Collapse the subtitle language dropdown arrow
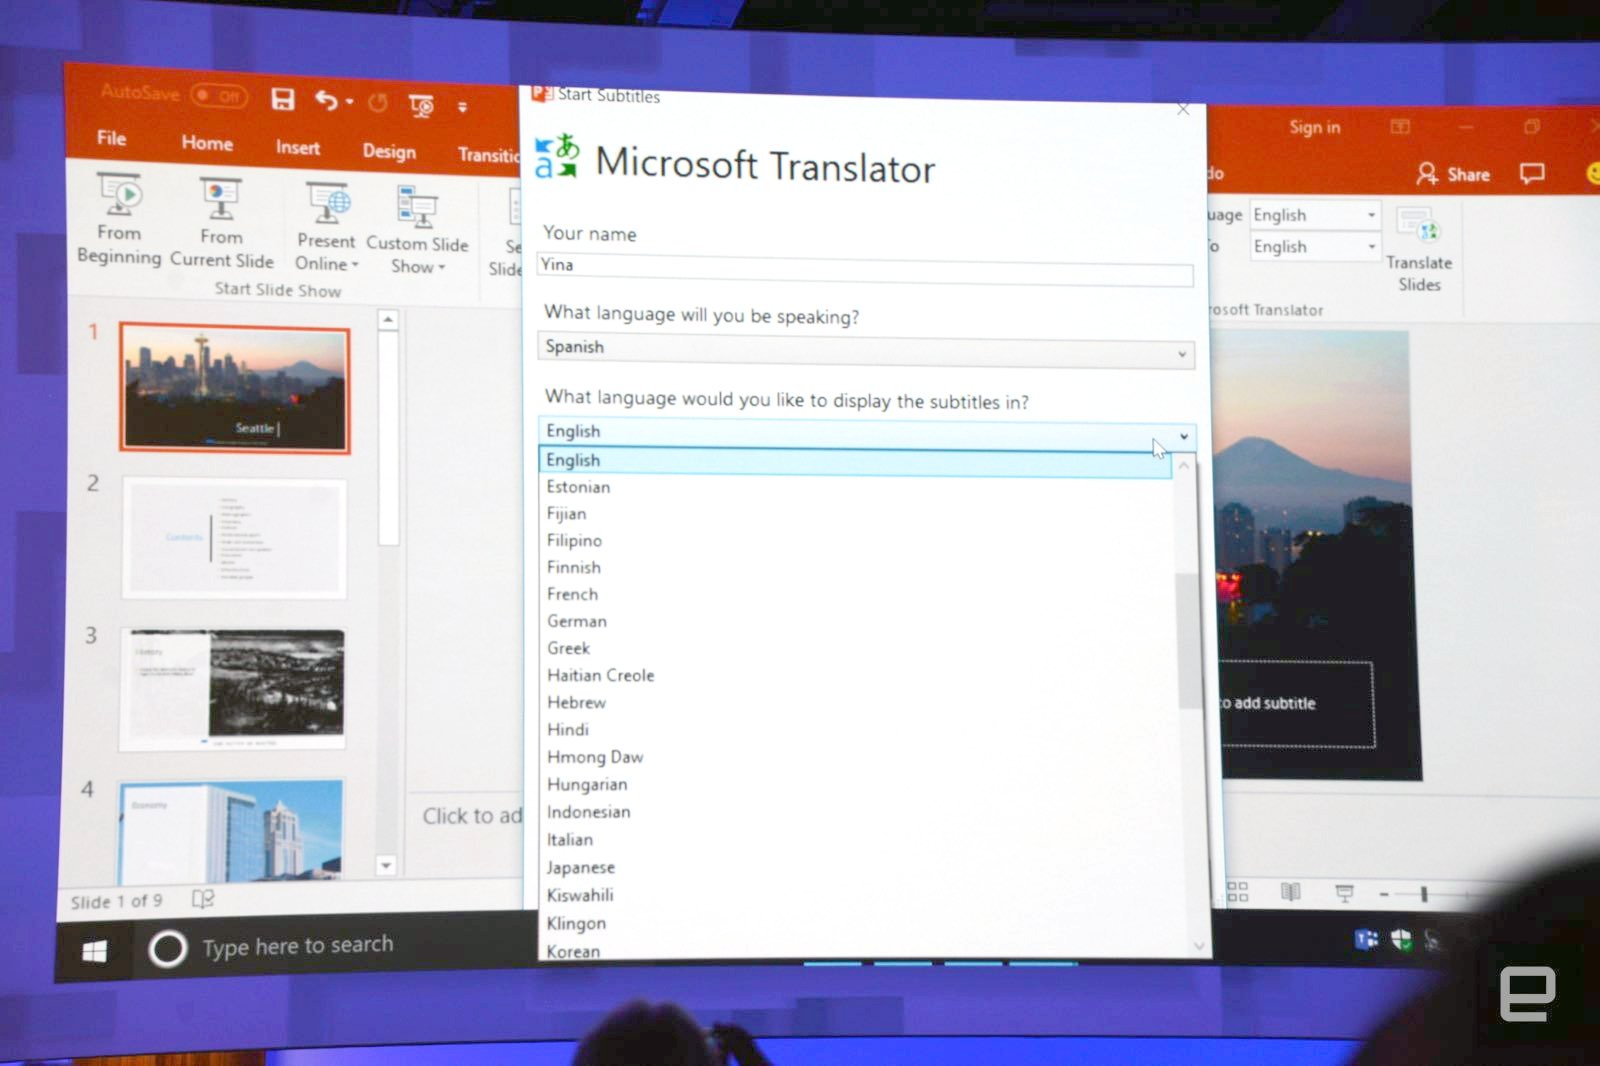The image size is (1600, 1066). click(1184, 437)
